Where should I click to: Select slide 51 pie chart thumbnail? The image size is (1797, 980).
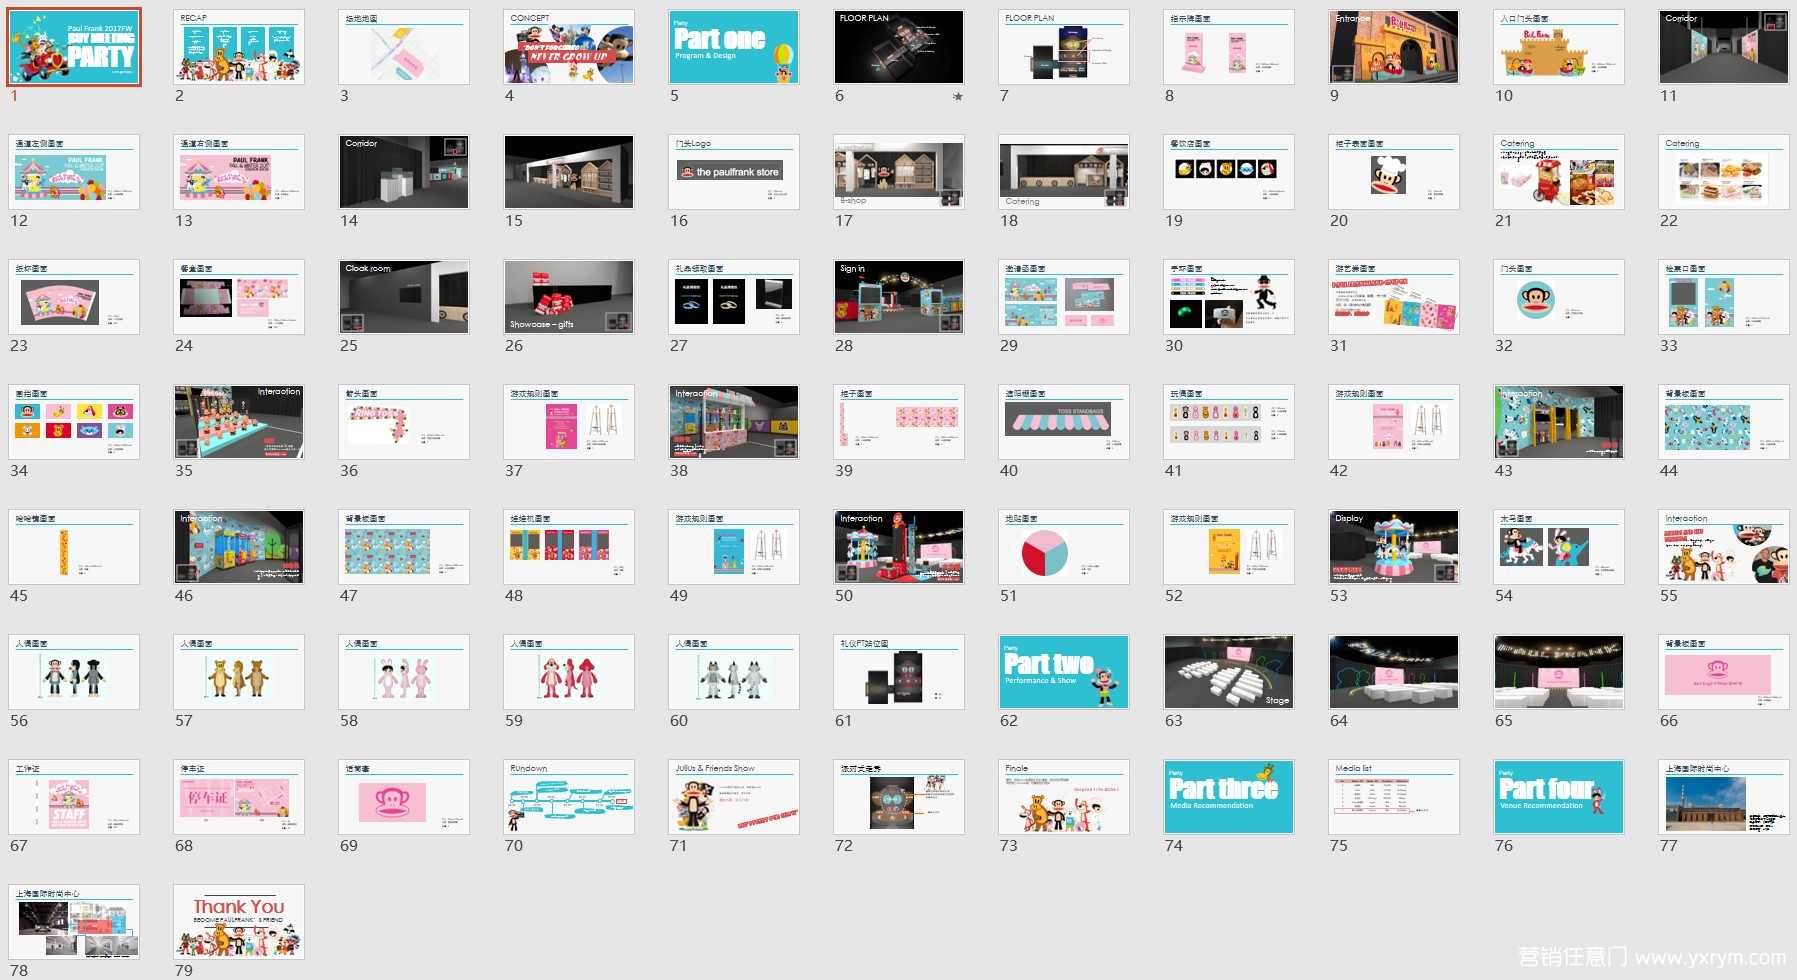(1064, 547)
